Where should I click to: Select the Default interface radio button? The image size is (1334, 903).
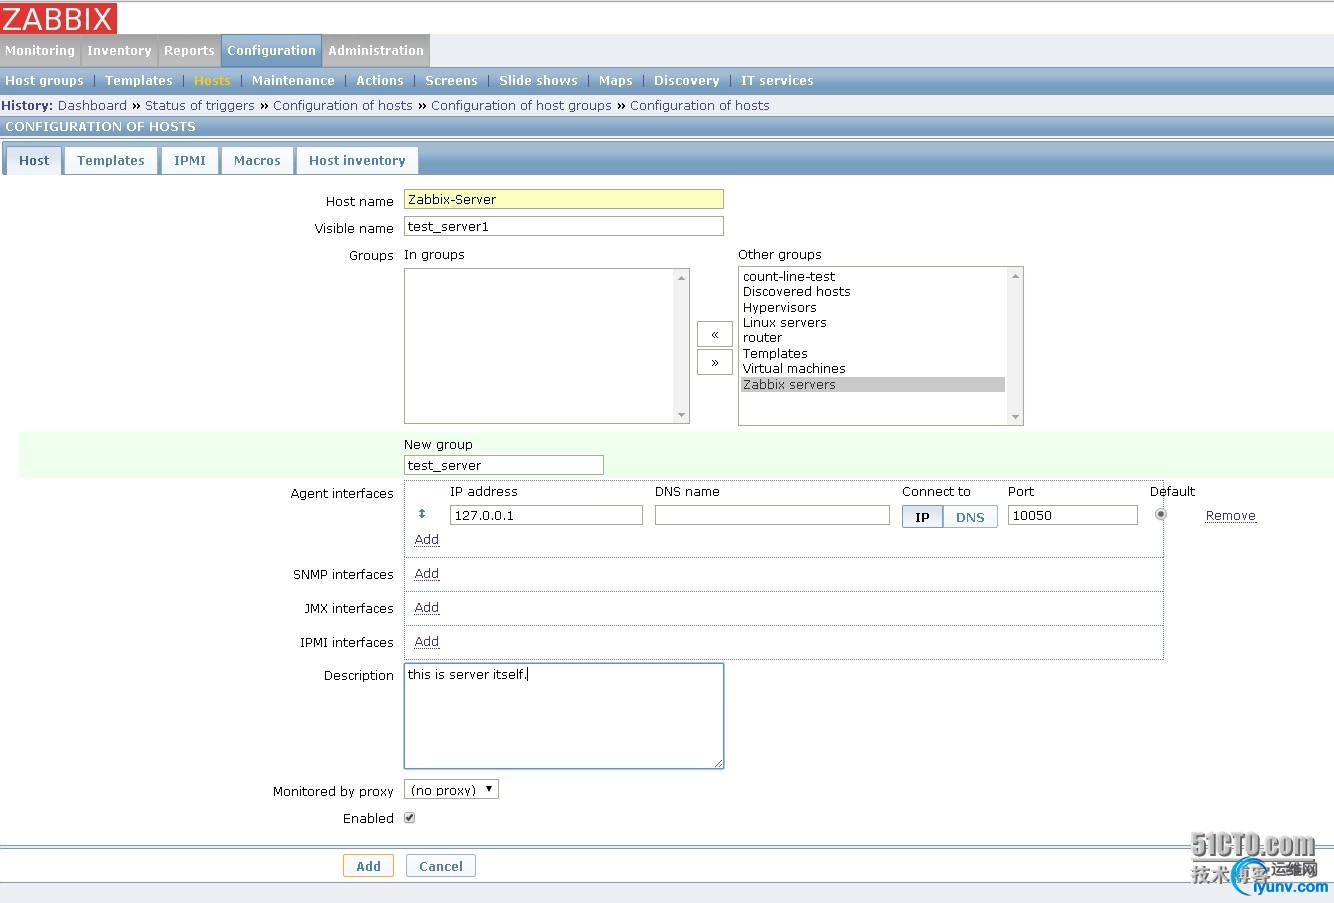coord(1160,514)
